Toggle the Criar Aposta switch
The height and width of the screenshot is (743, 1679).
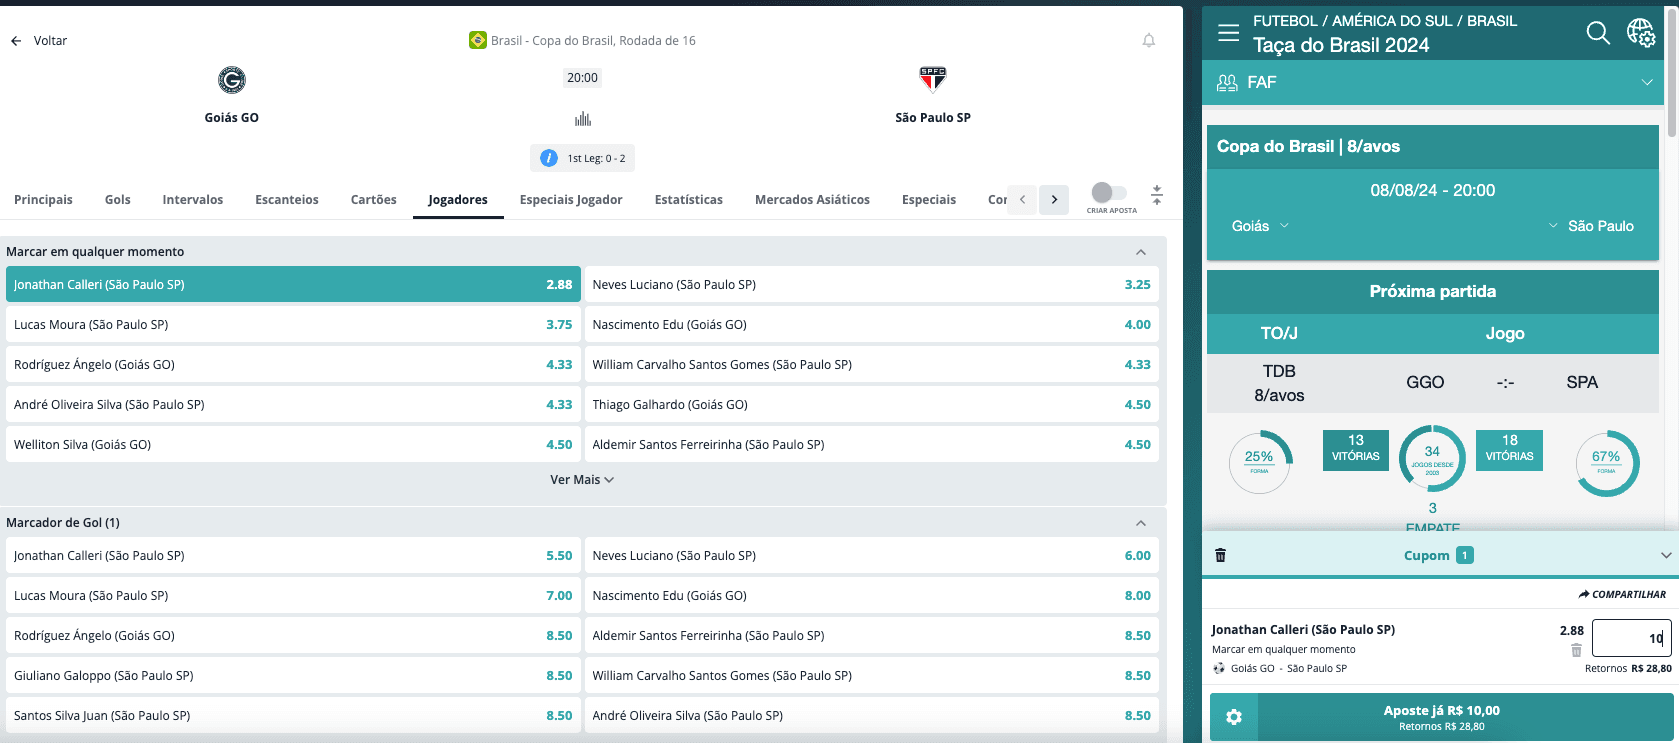click(1109, 192)
